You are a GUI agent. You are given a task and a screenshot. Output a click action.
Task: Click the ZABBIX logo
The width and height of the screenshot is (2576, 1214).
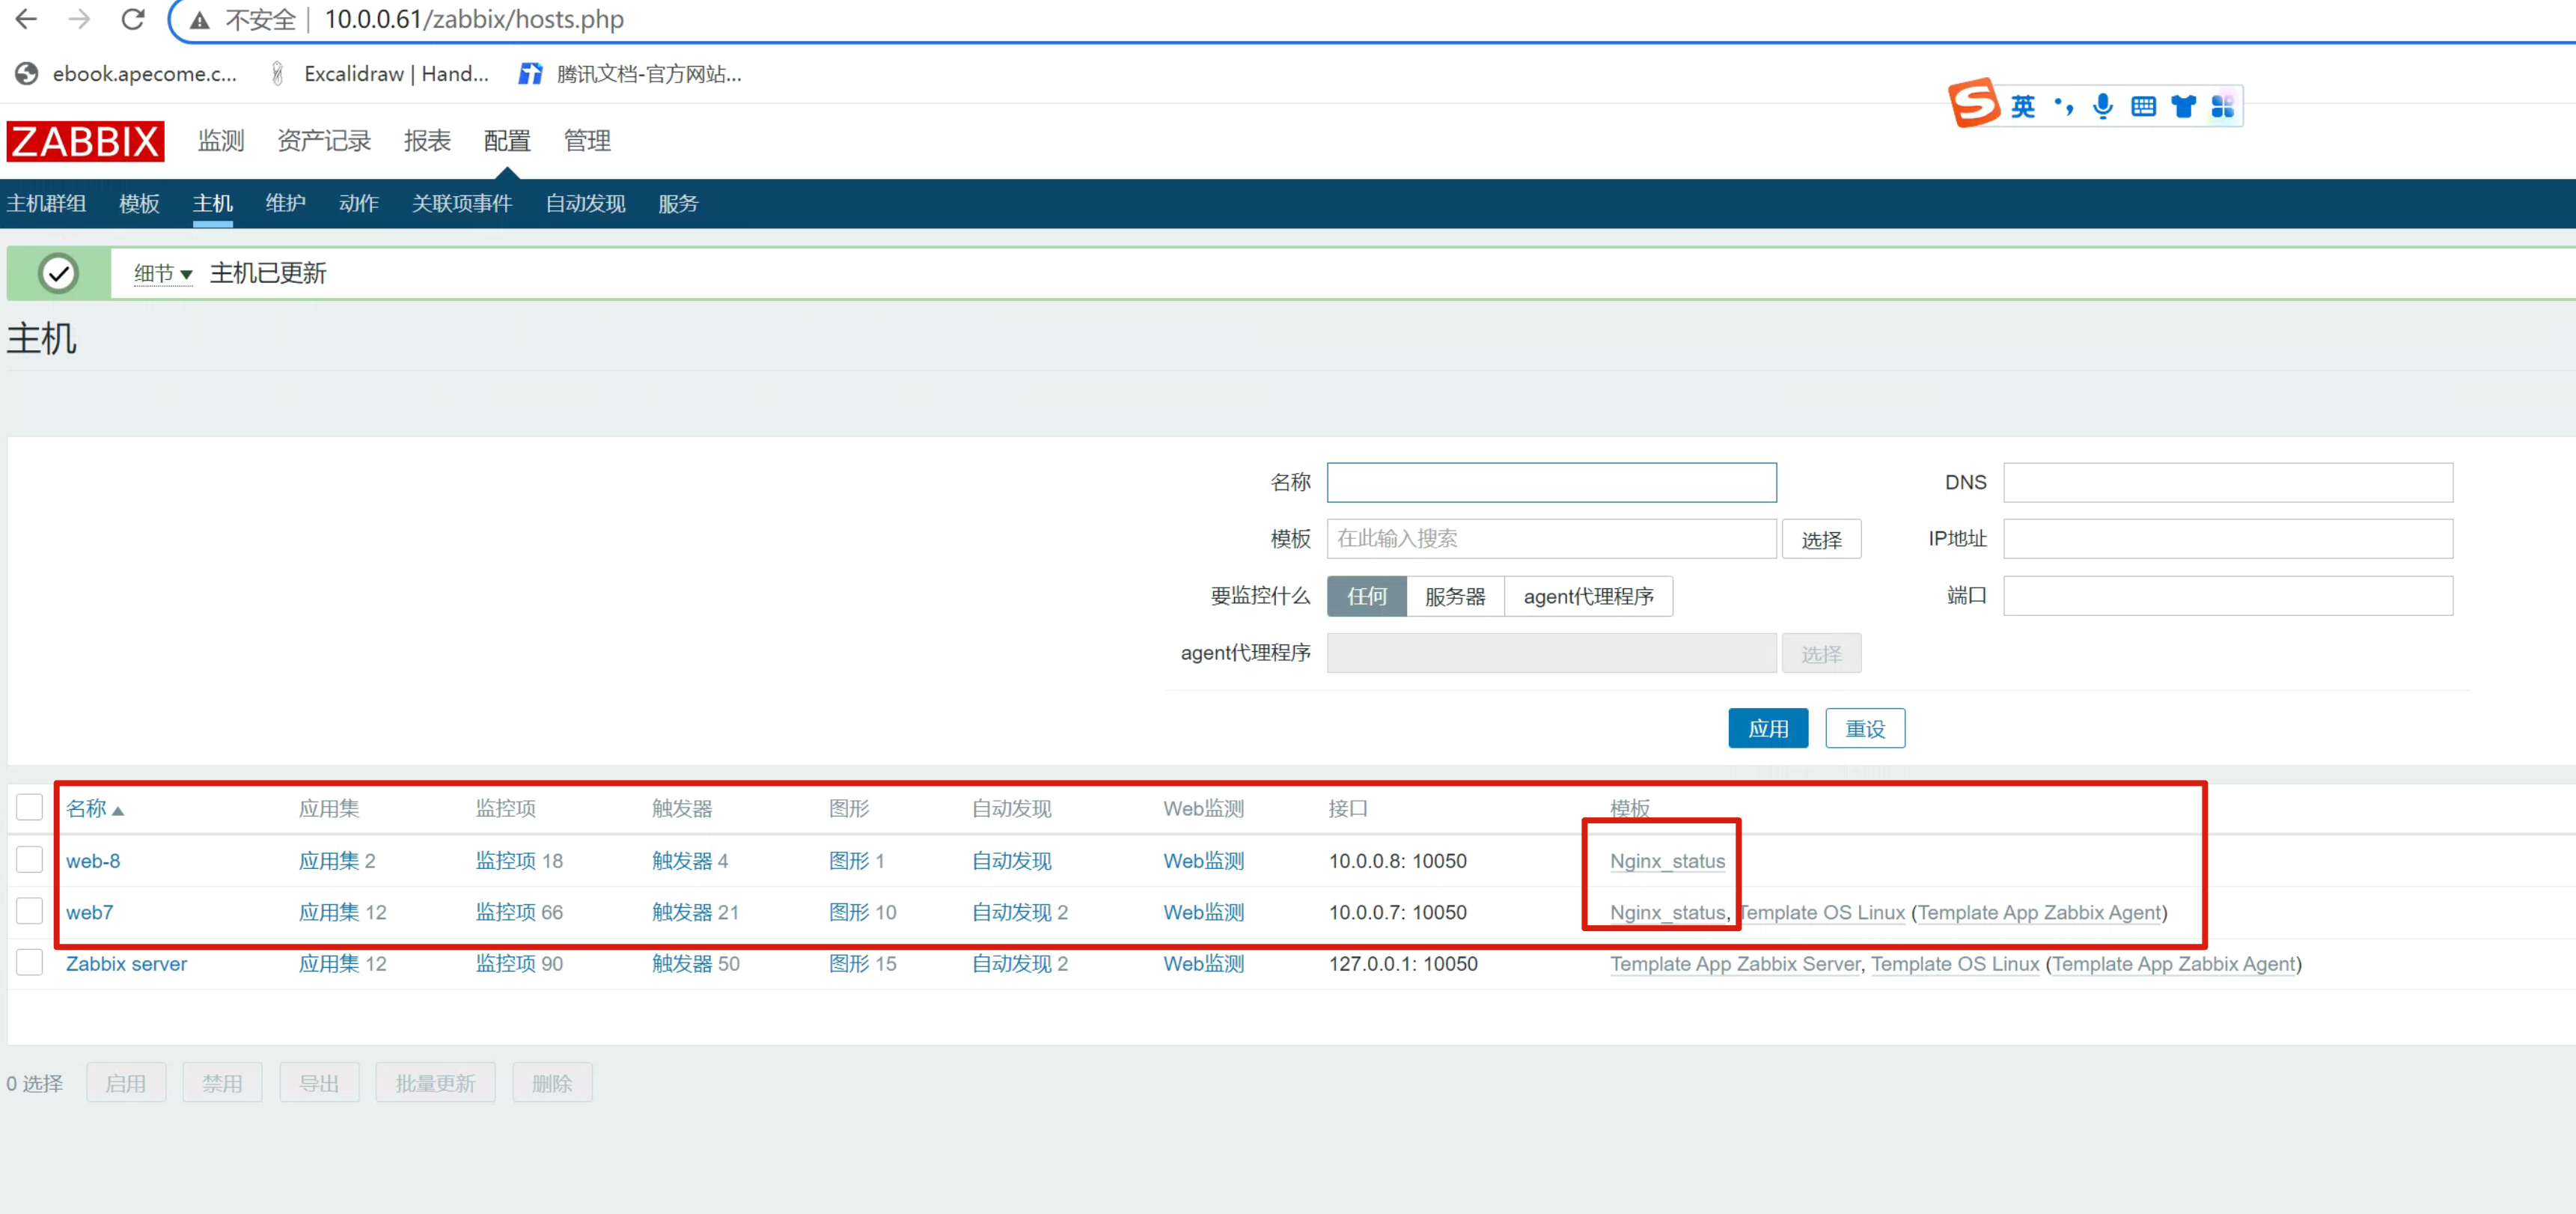[85, 141]
